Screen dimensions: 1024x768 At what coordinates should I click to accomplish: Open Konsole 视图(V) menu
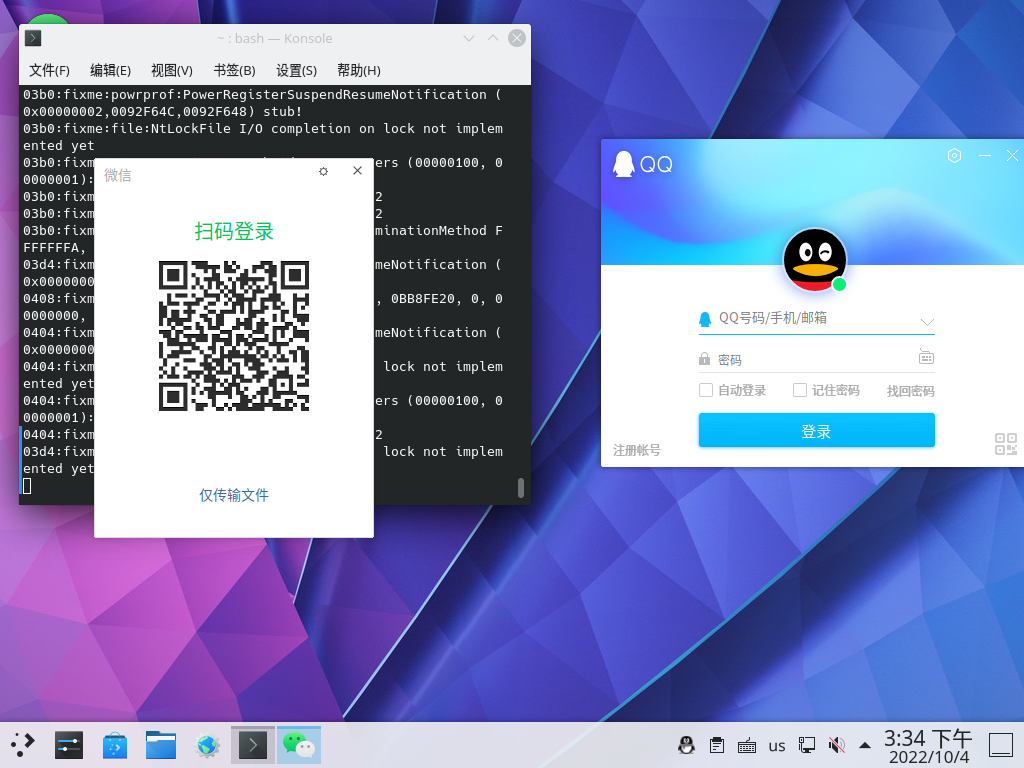click(x=172, y=71)
